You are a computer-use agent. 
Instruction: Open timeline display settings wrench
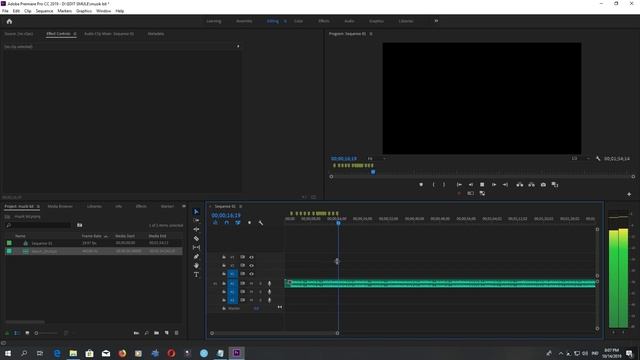261,223
